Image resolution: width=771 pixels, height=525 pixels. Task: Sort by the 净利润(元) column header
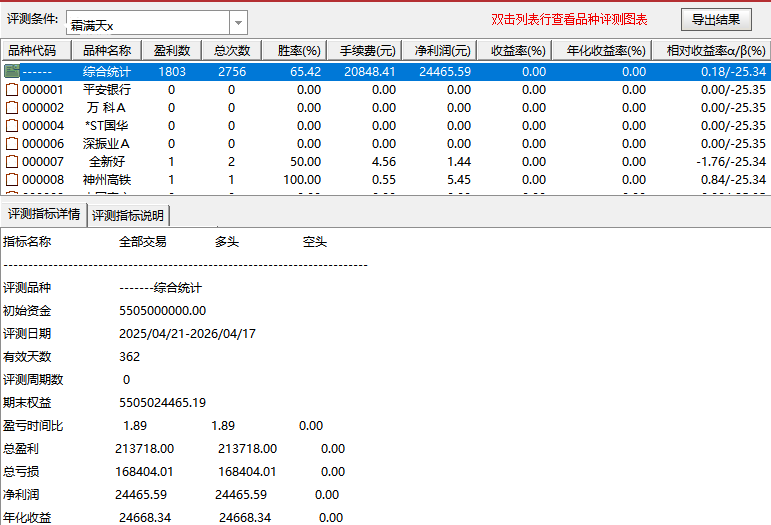click(439, 50)
